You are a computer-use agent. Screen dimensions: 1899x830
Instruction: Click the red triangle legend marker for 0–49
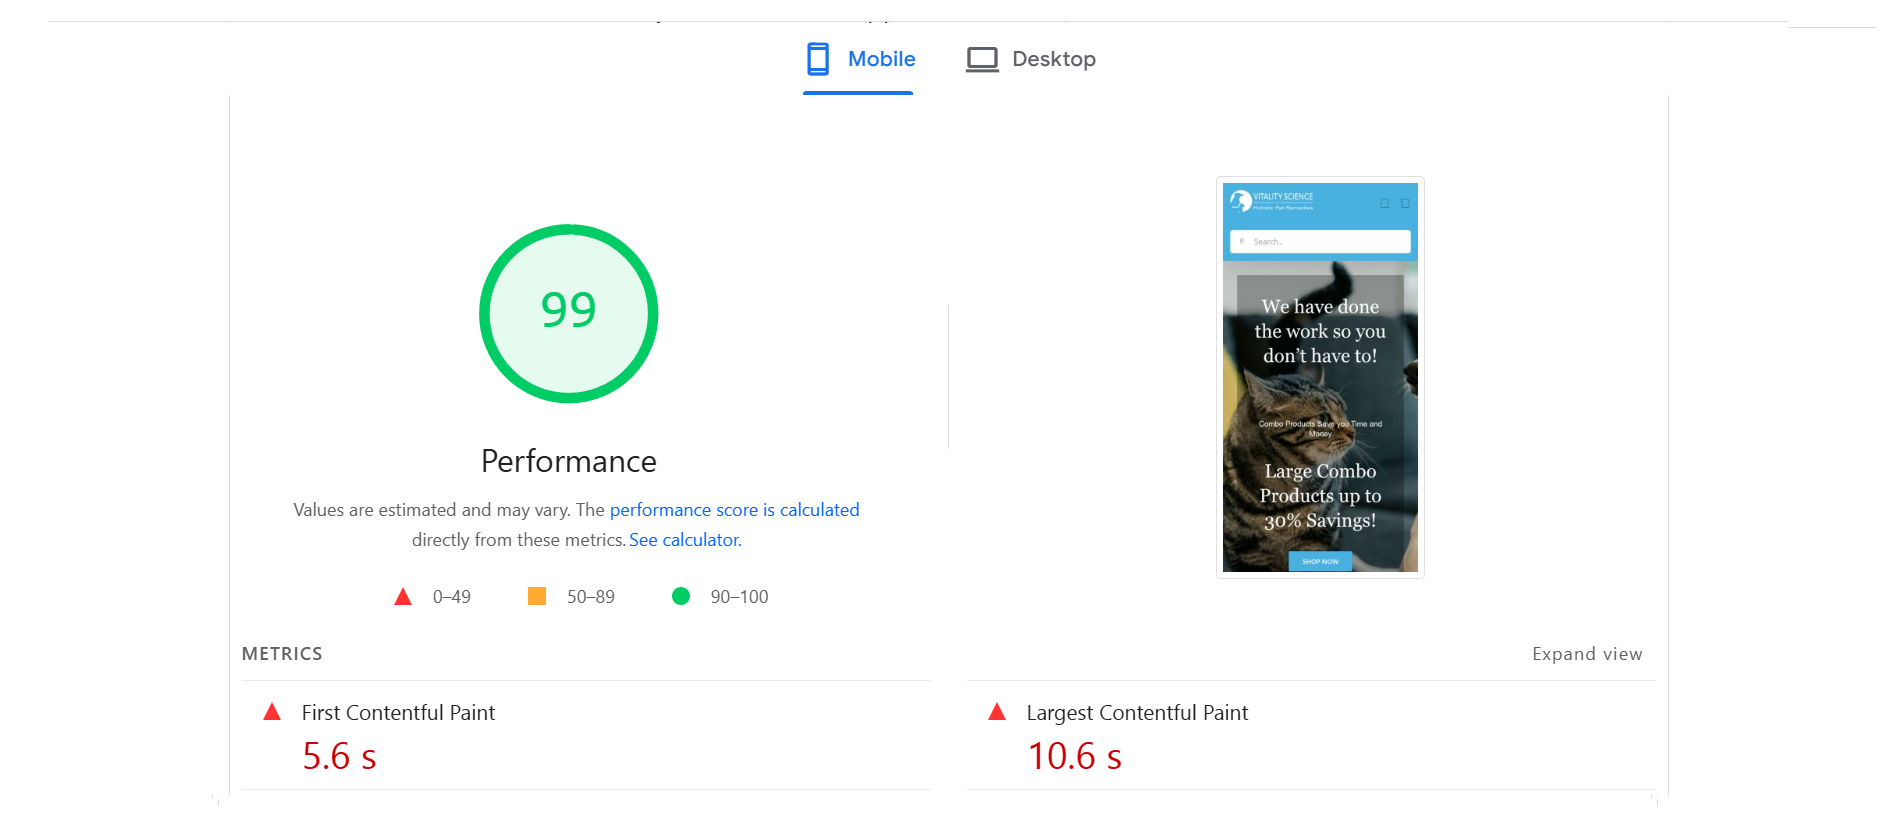403,597
